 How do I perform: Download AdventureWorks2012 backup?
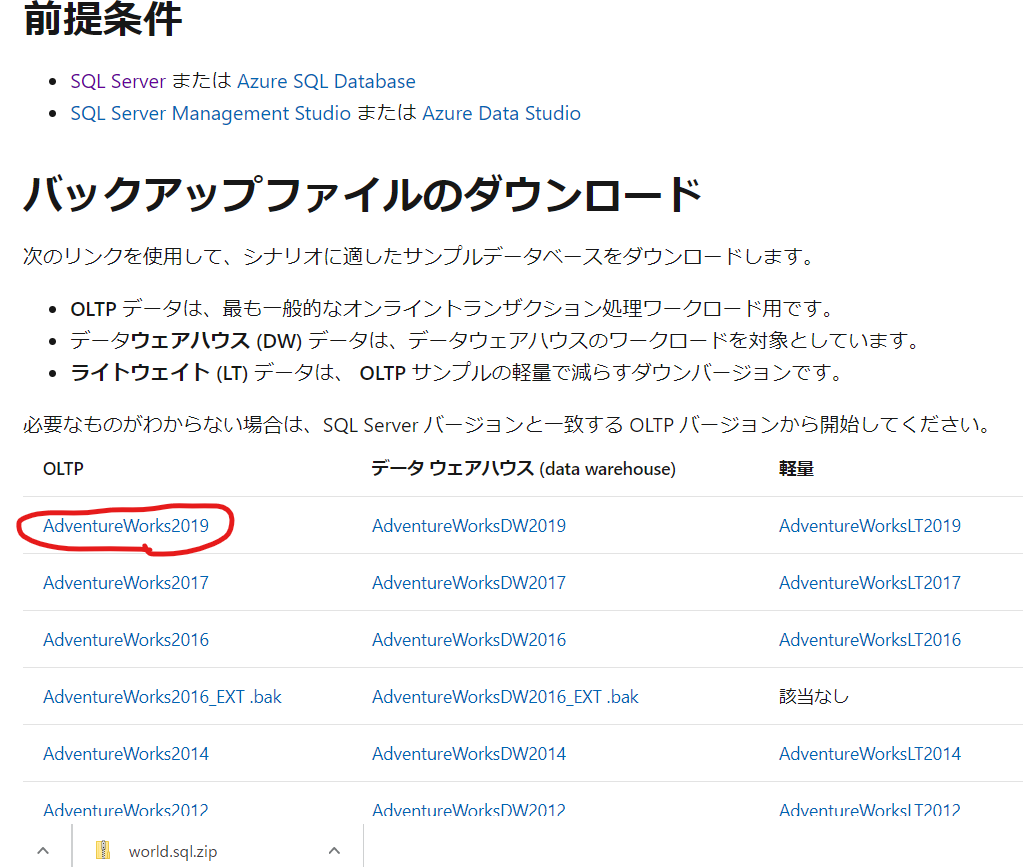(126, 810)
